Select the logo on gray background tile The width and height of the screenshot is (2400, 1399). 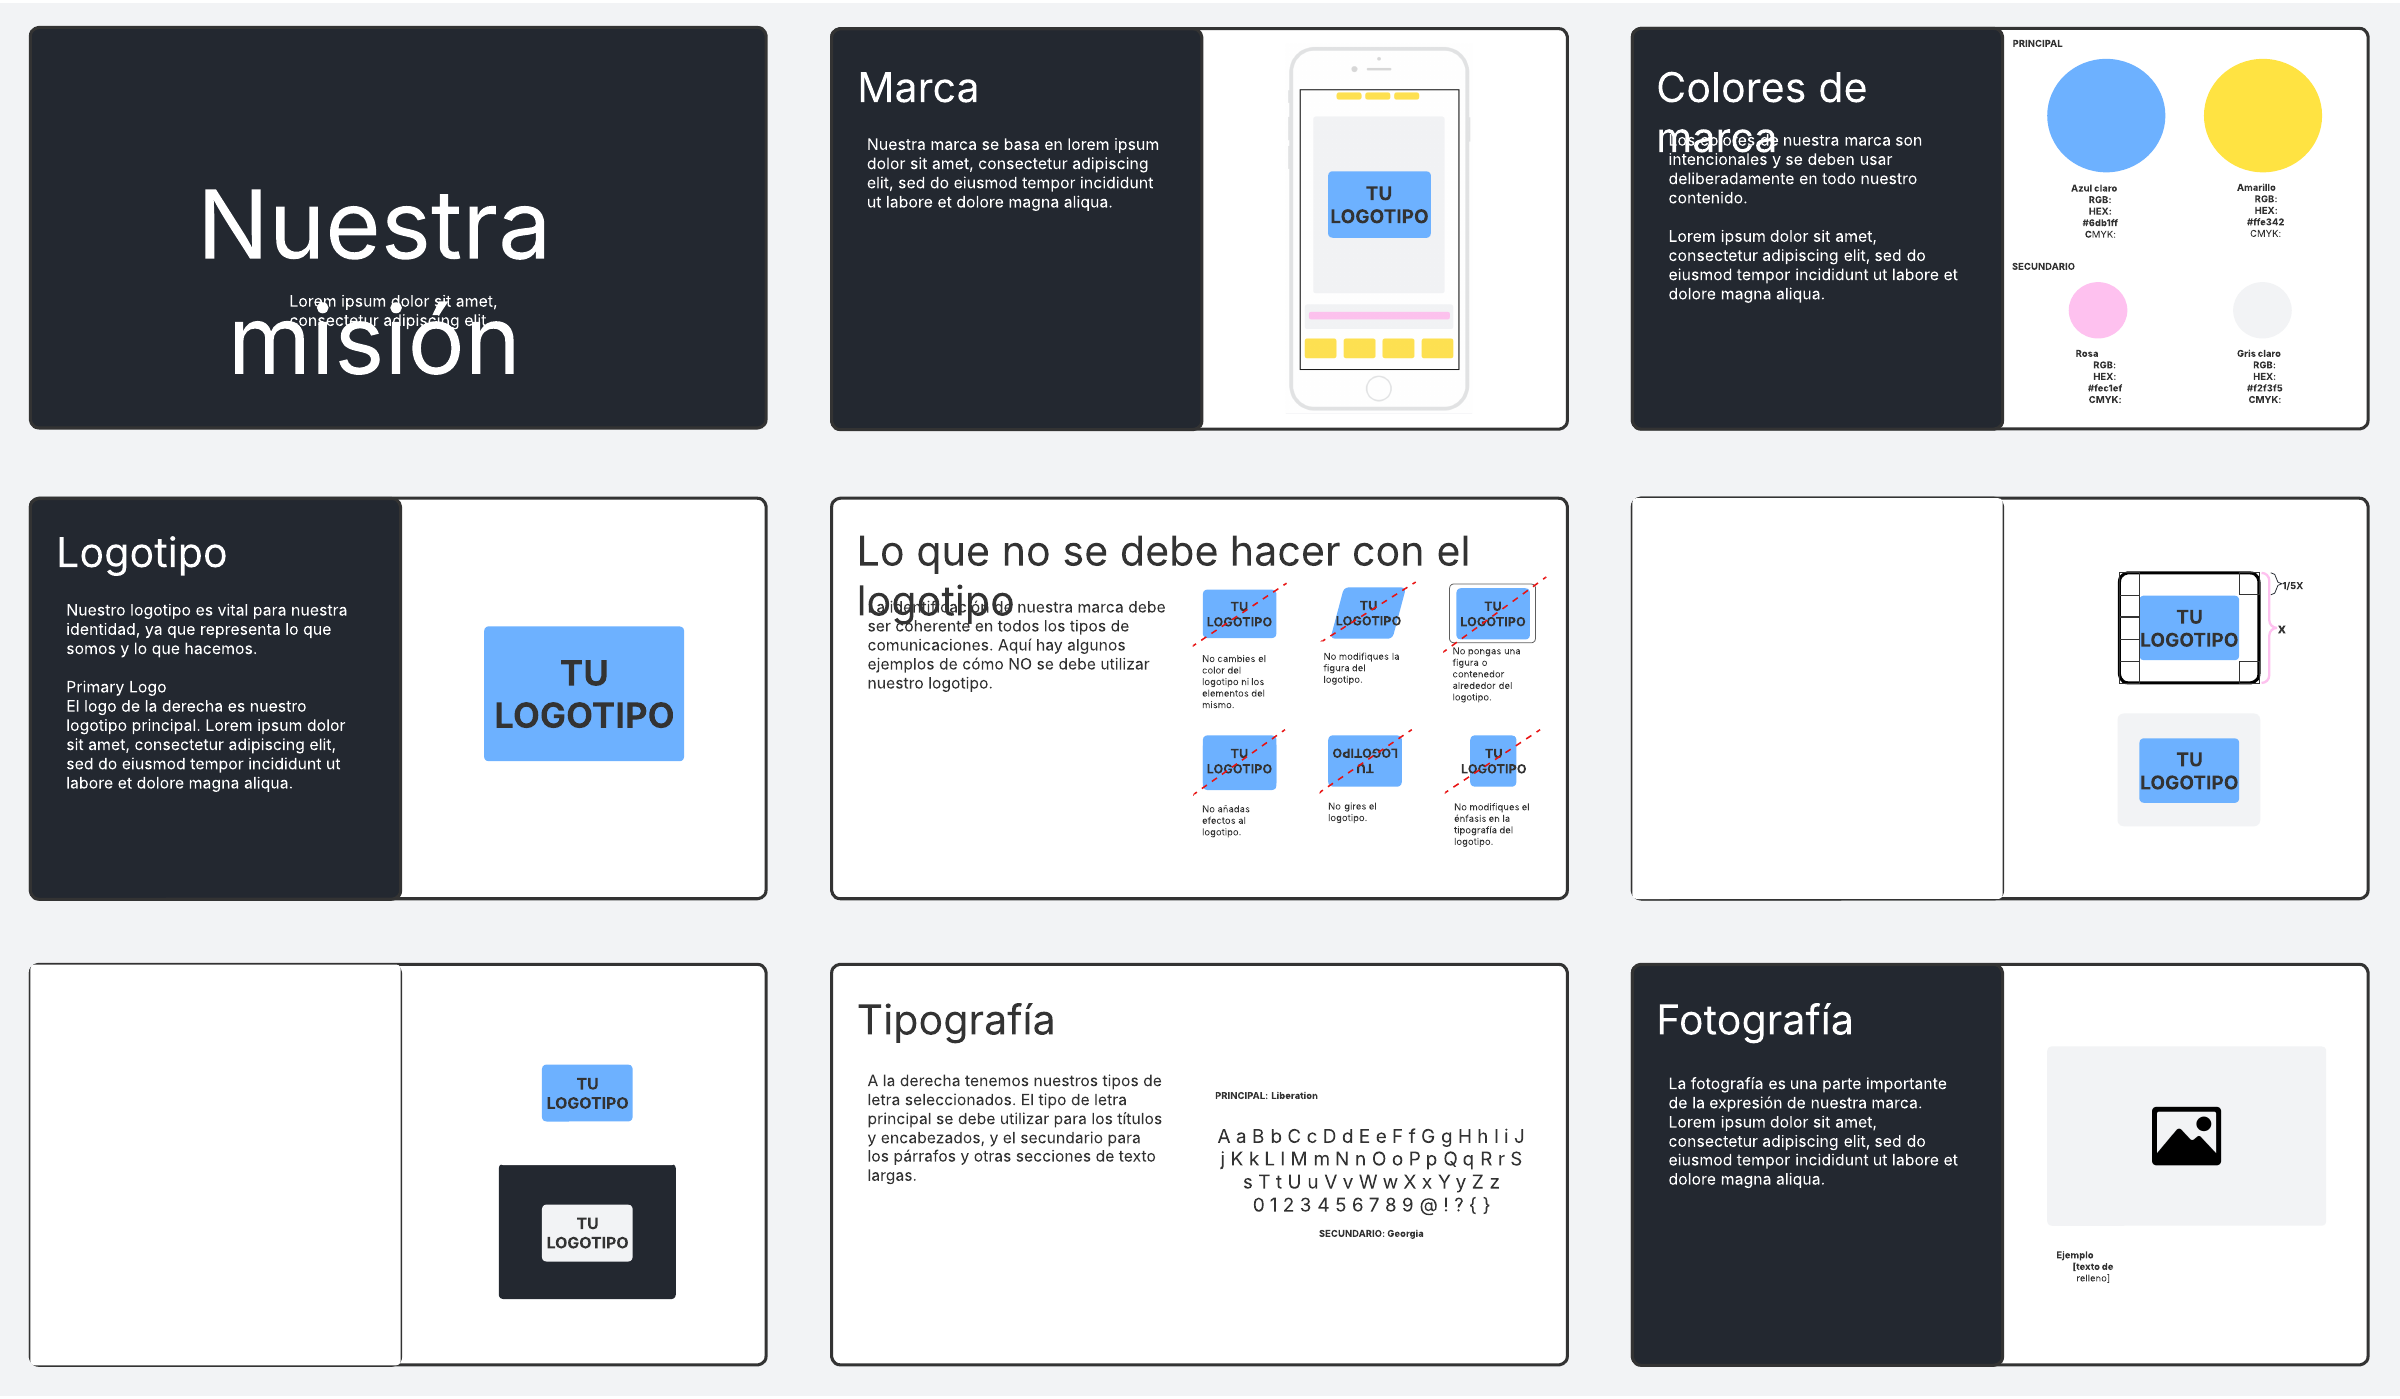(x=2188, y=771)
